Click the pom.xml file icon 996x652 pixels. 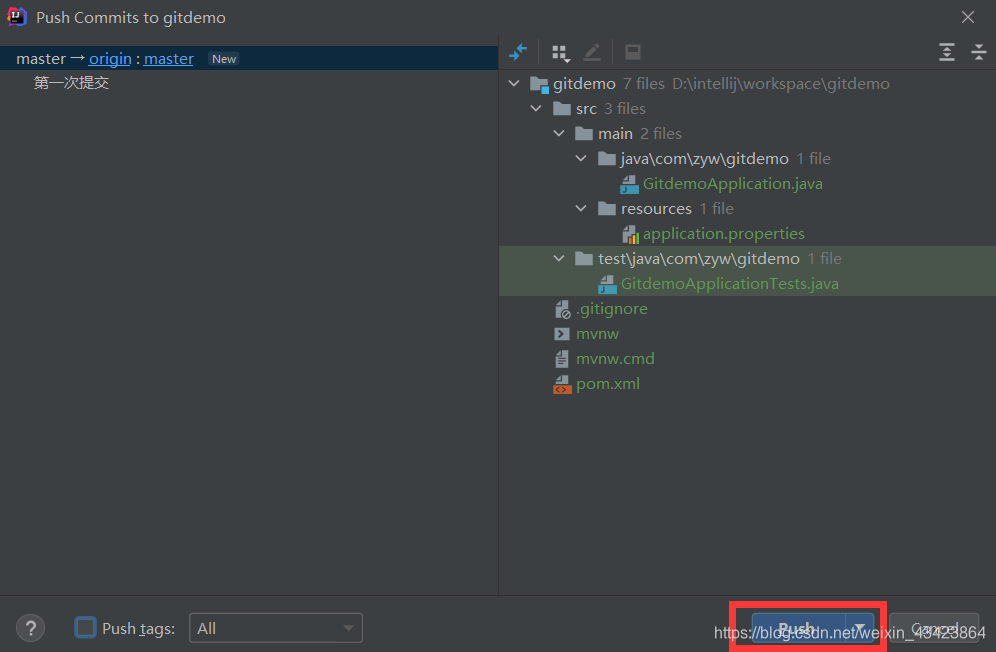pos(562,384)
